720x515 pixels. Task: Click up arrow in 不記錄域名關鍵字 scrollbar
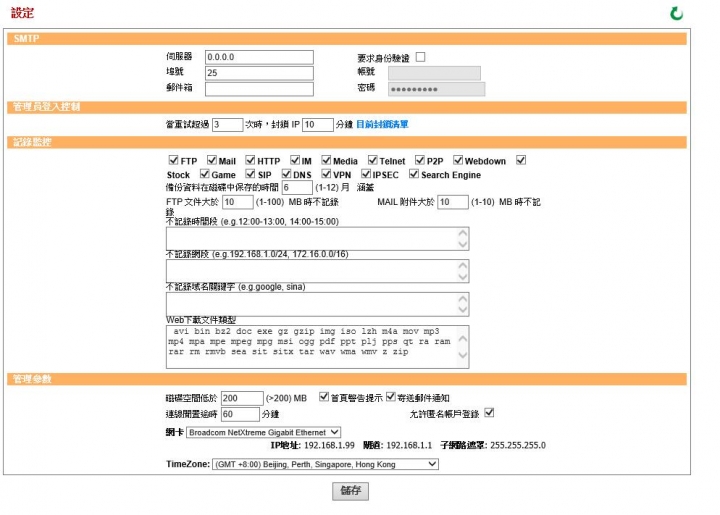click(x=463, y=298)
